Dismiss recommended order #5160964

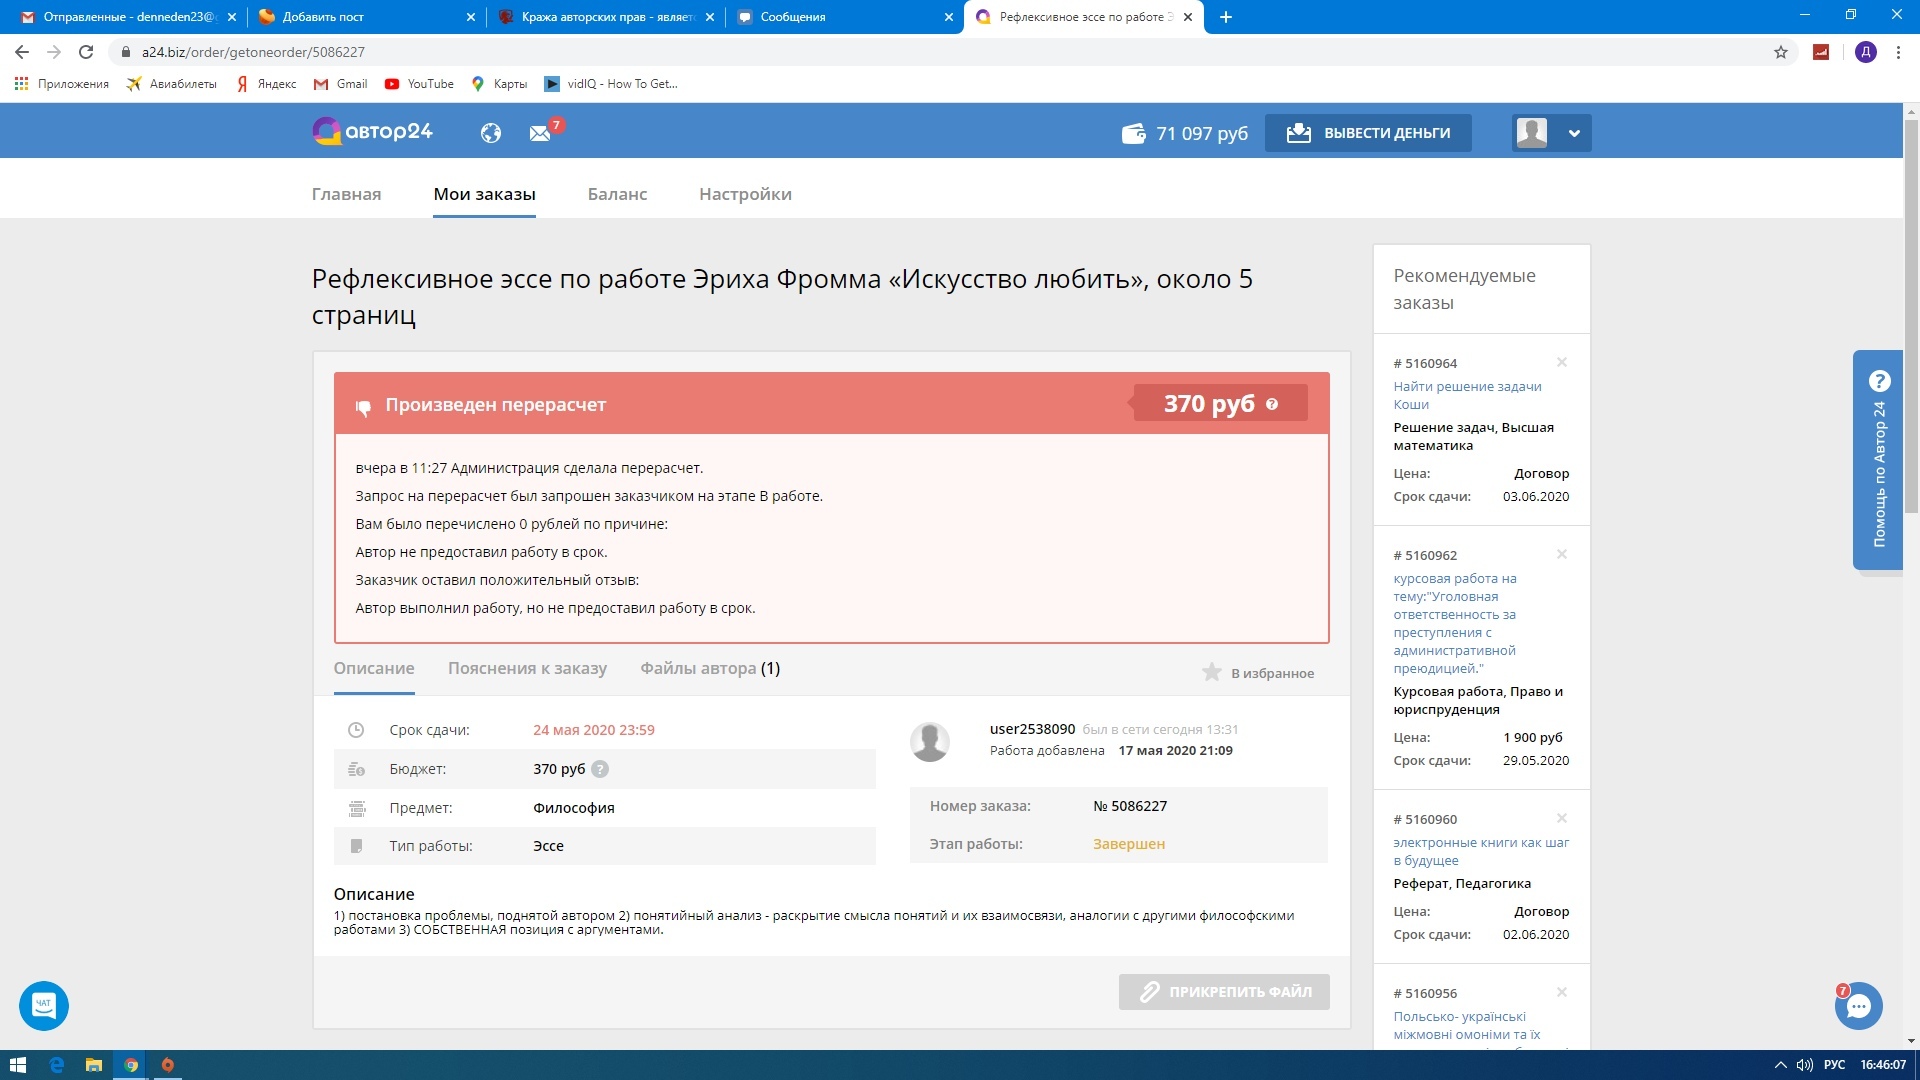tap(1562, 362)
